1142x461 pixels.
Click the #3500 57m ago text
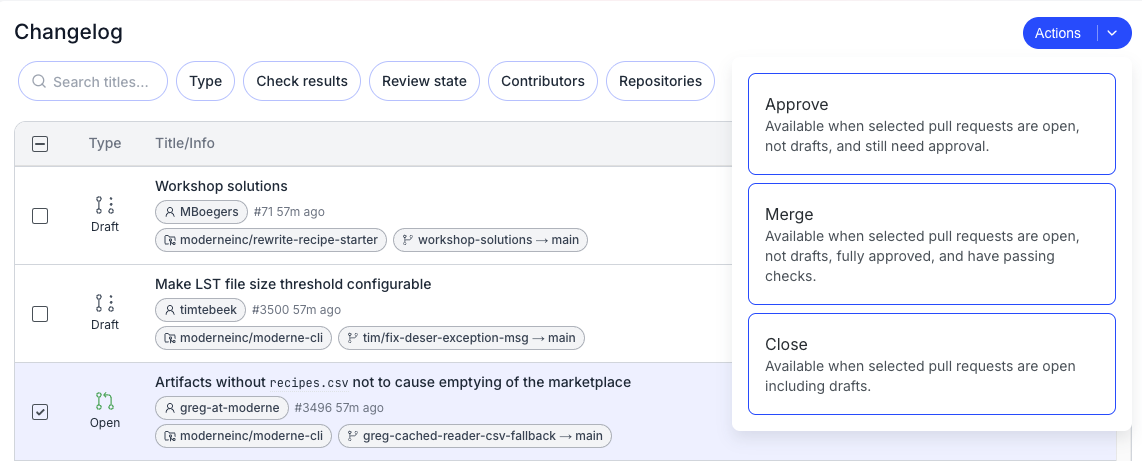[296, 310]
